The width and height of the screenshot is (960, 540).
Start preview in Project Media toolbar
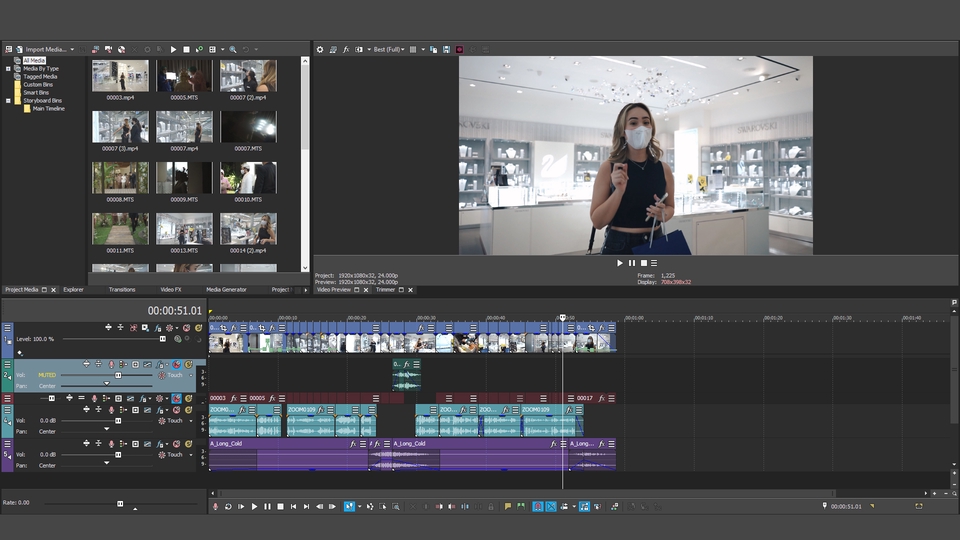(173, 50)
